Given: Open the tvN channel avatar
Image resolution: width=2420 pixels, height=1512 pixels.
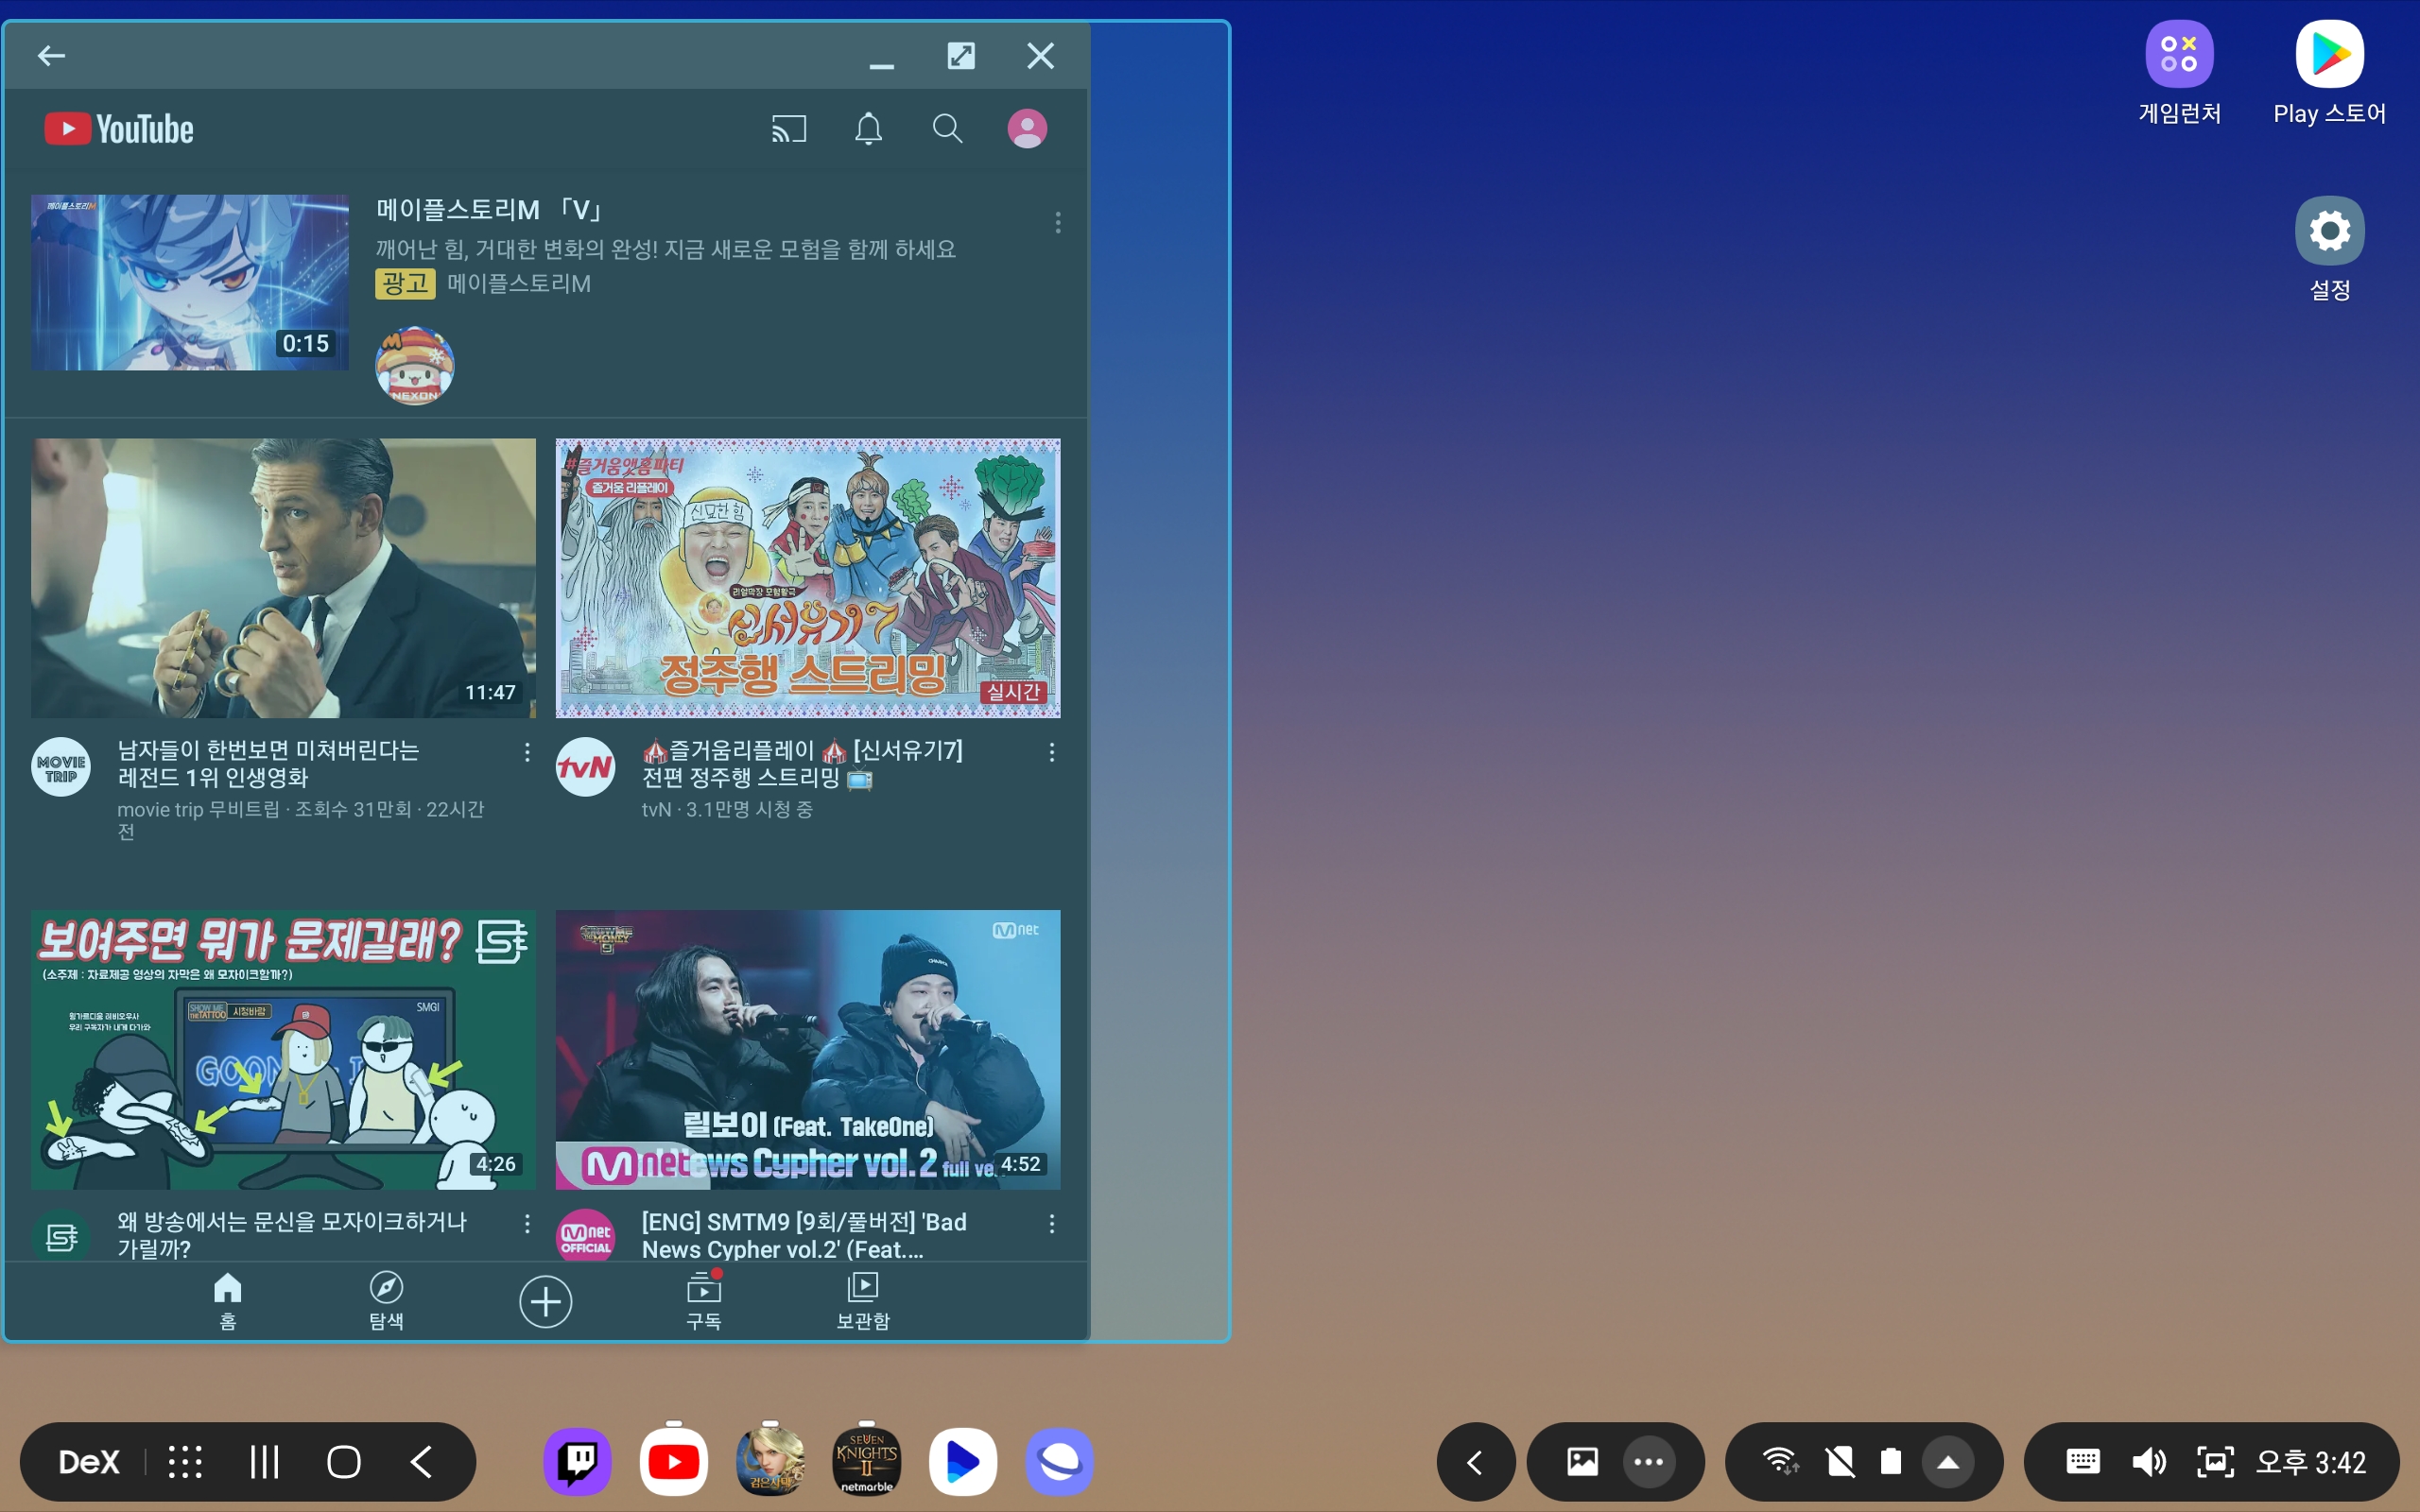Looking at the screenshot, I should (x=585, y=767).
